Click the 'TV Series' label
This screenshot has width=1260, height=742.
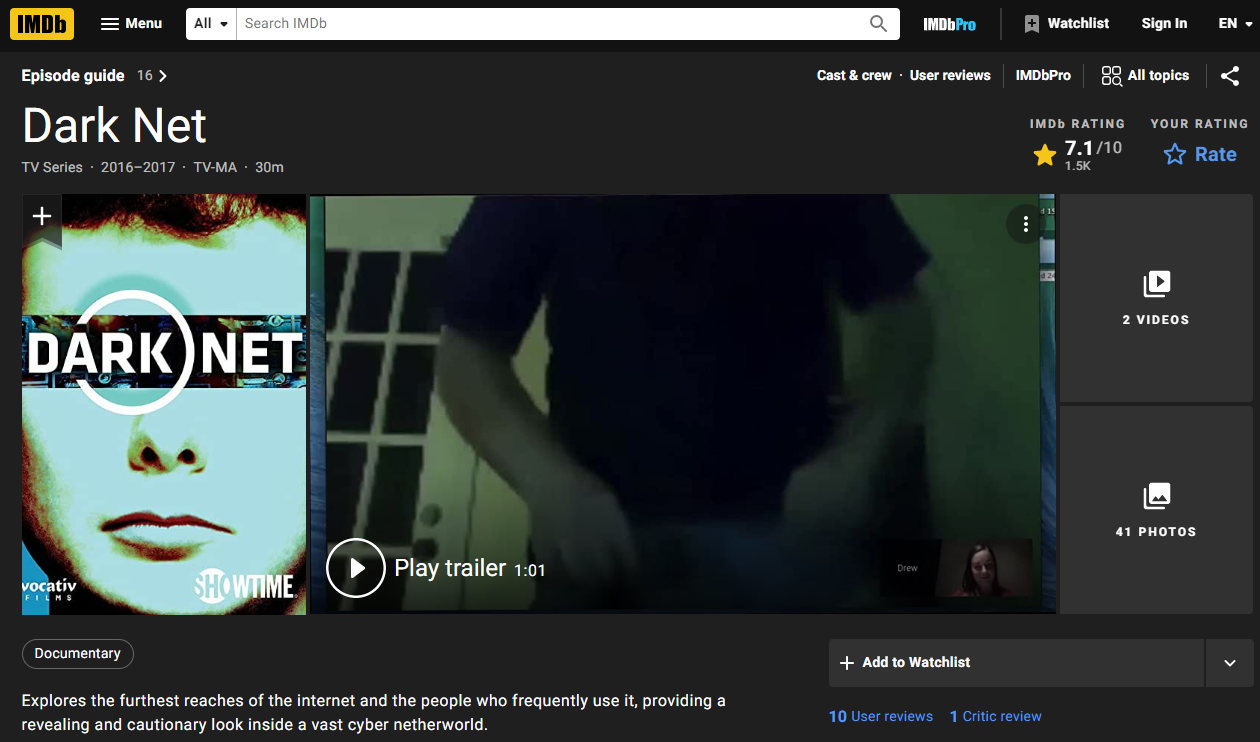(52, 167)
